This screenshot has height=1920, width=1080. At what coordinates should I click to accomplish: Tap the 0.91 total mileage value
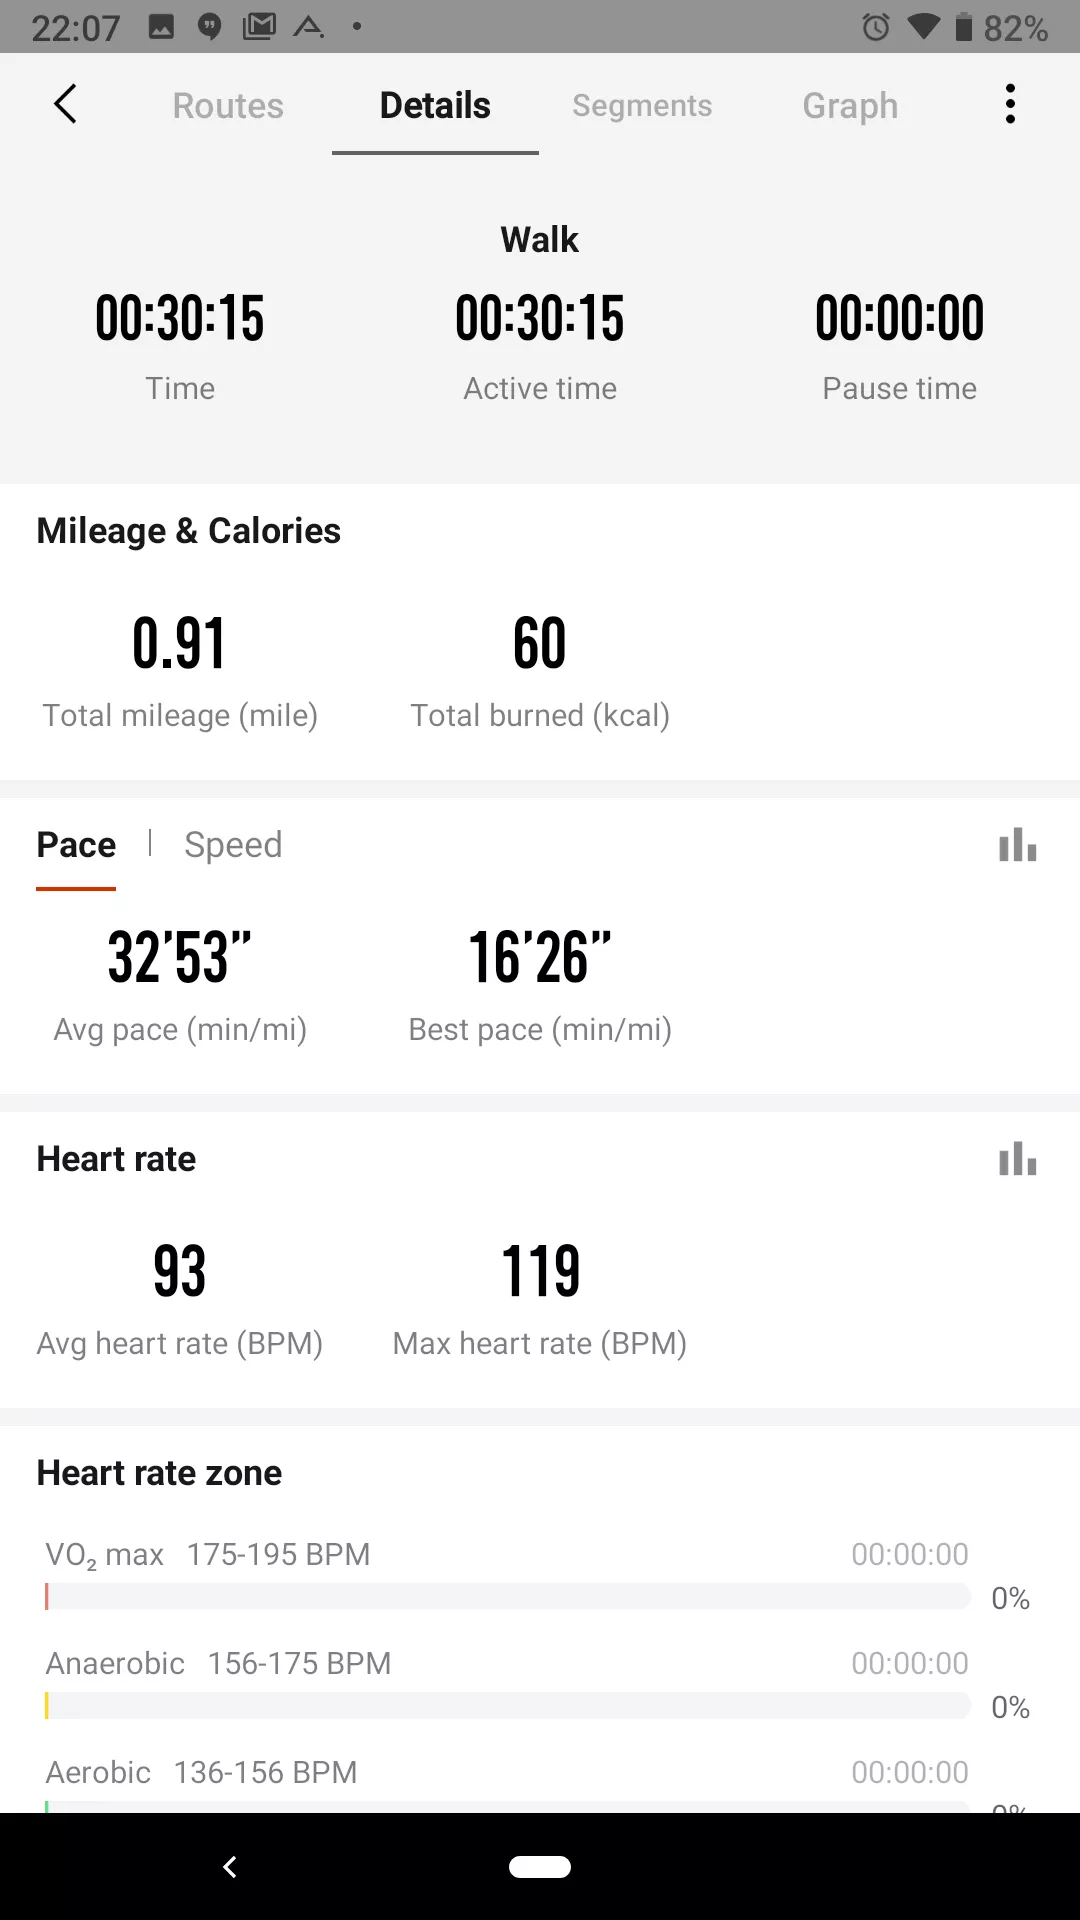180,643
